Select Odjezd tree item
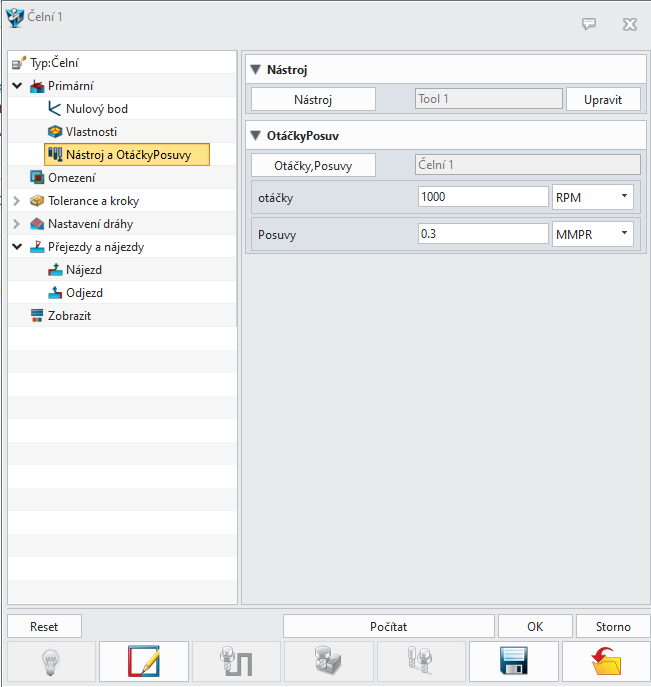Image resolution: width=651 pixels, height=687 pixels. pos(85,293)
